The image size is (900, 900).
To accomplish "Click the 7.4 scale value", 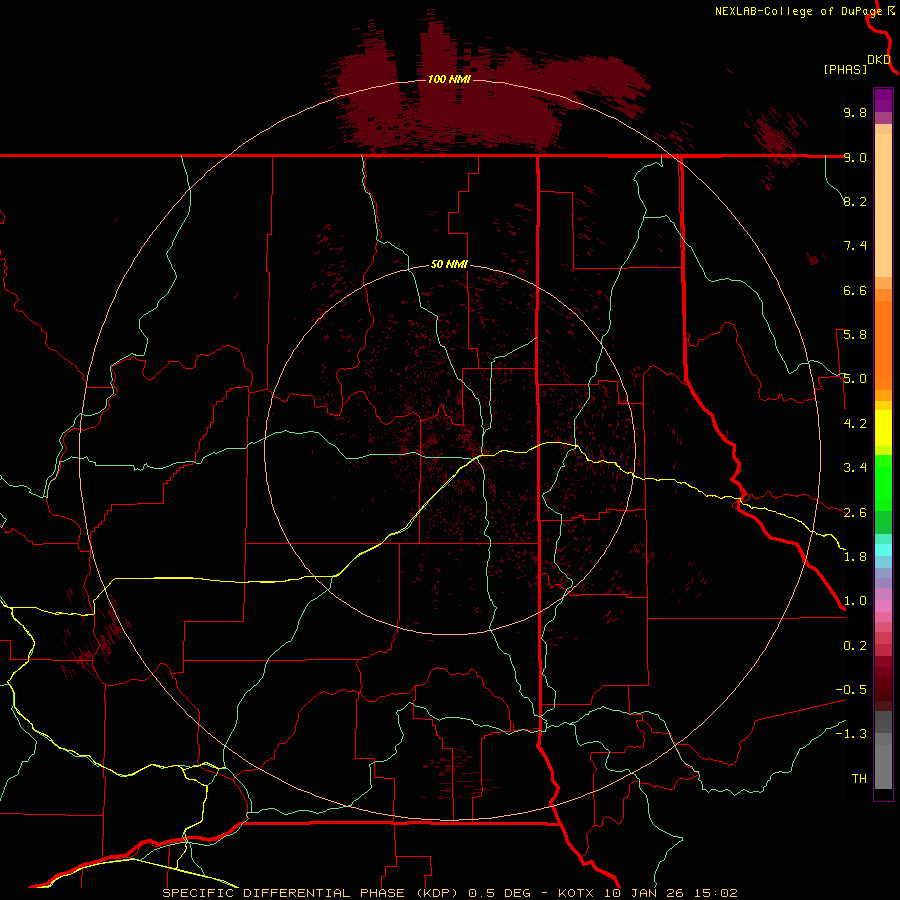I will (x=855, y=246).
